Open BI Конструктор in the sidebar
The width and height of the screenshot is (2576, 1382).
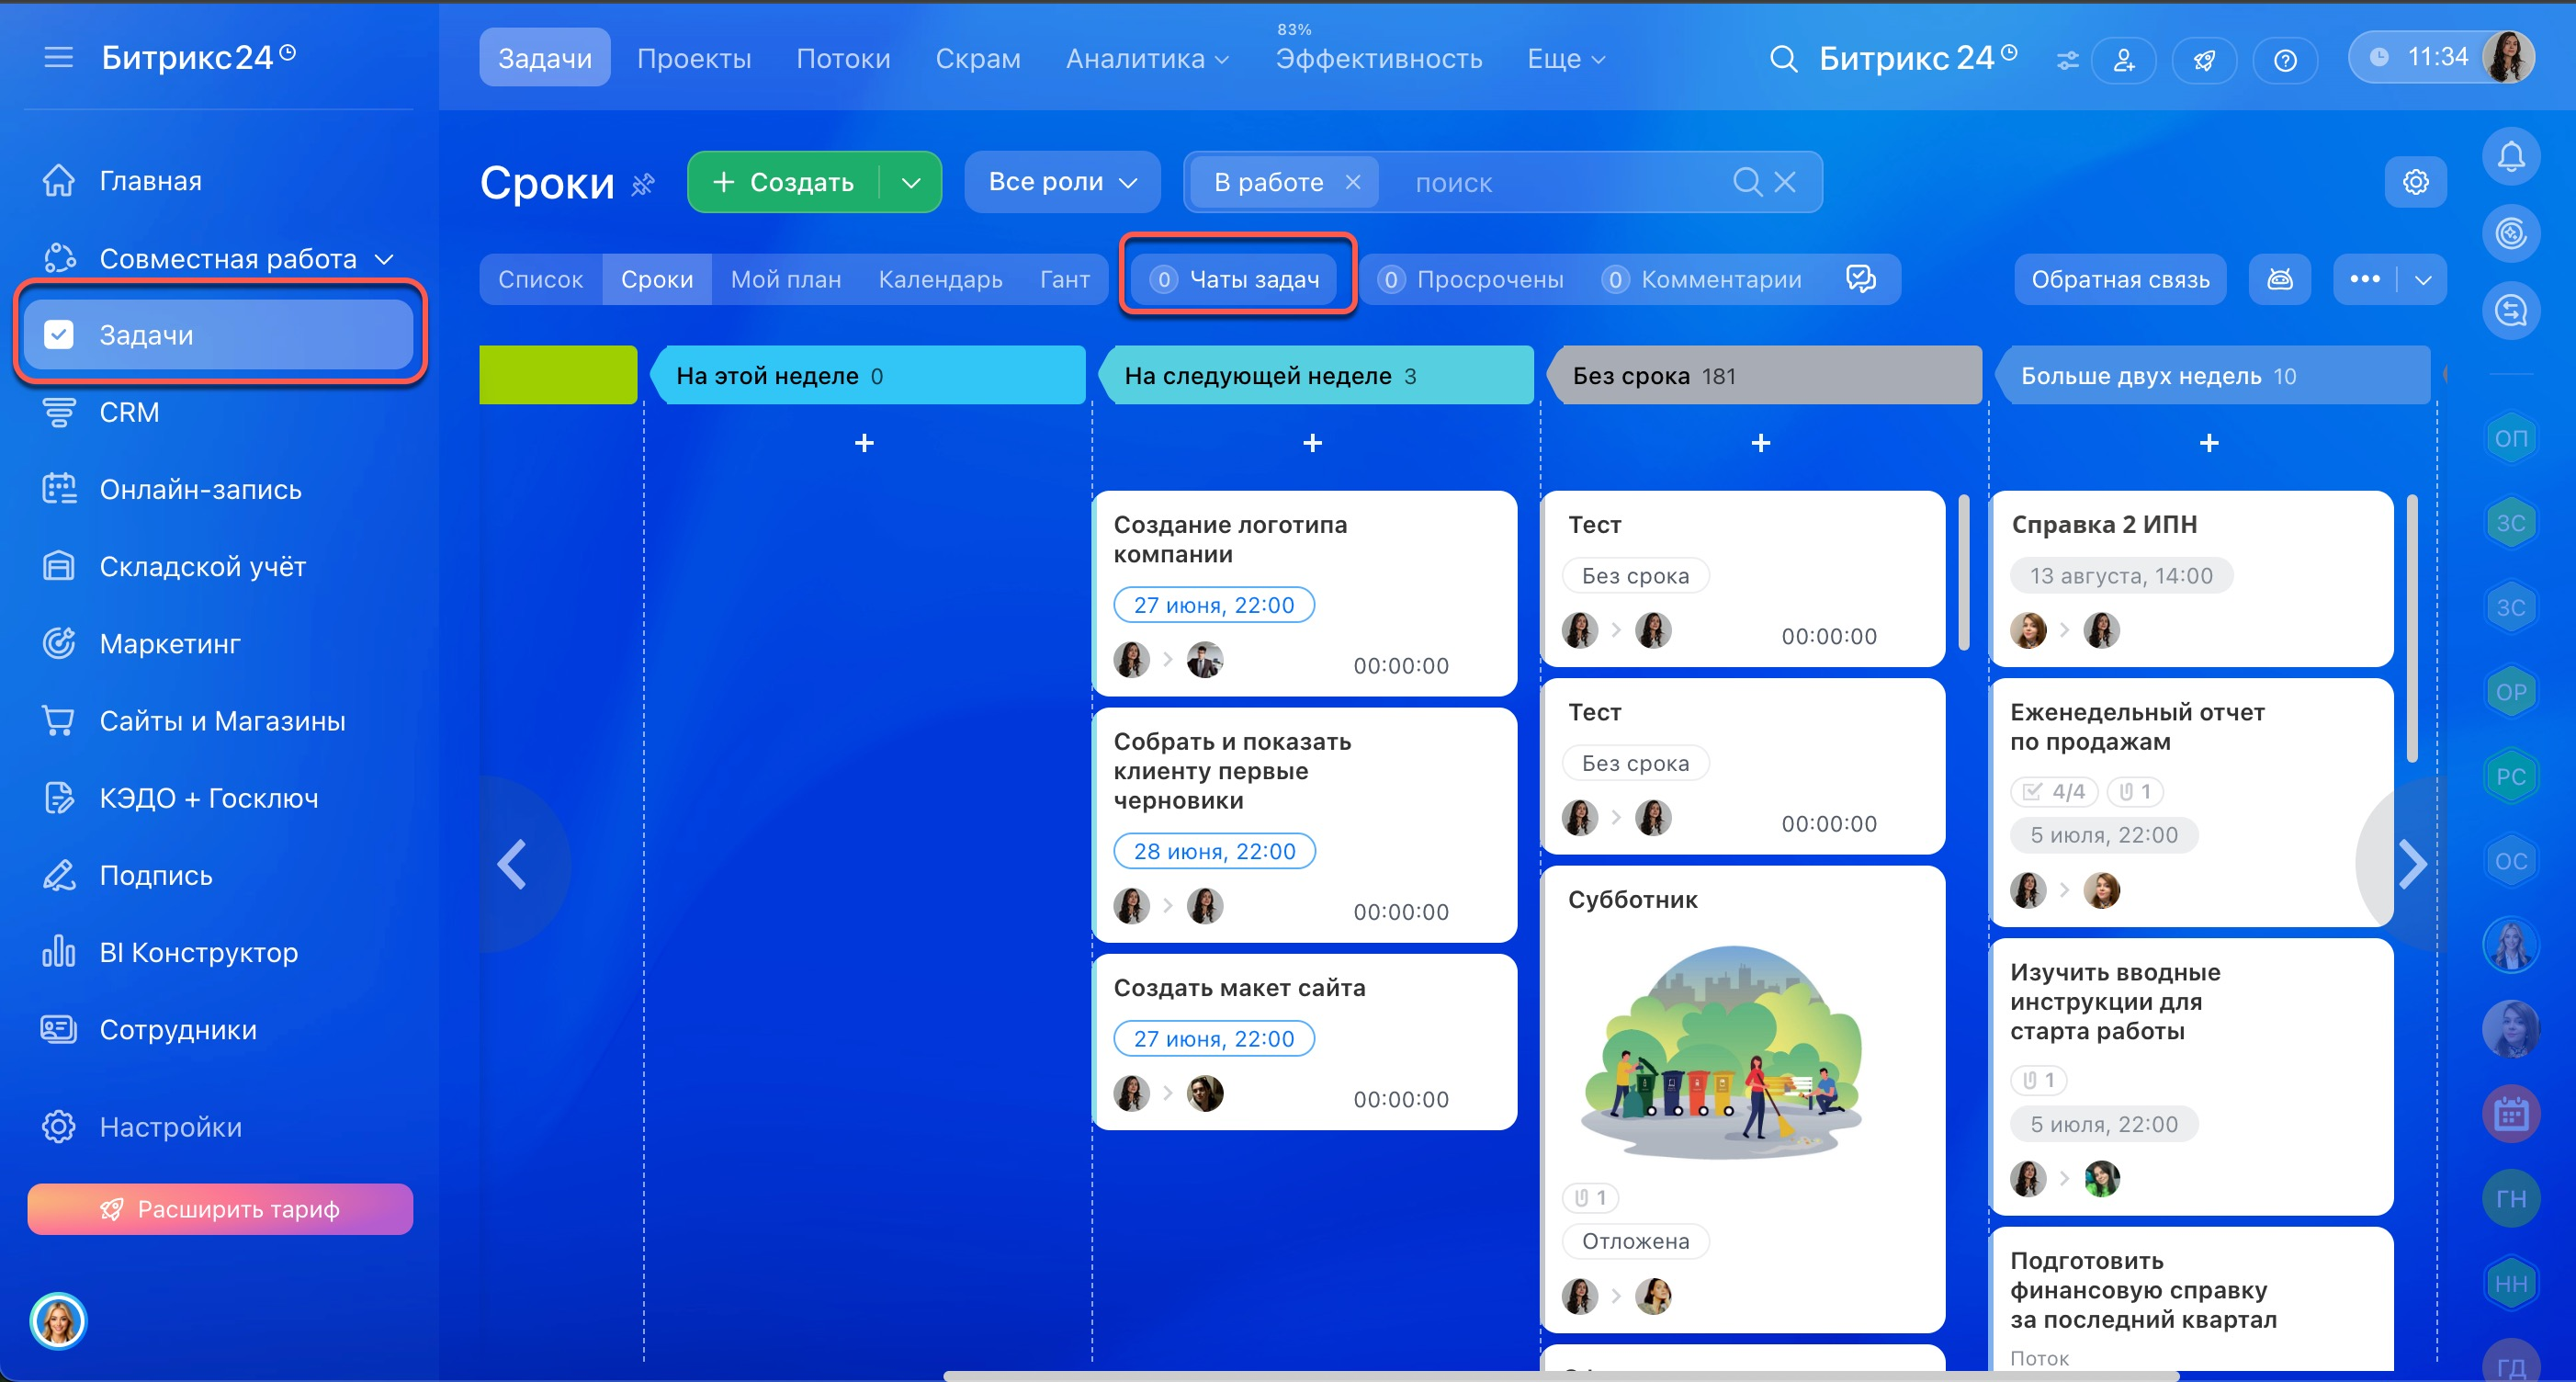pyautogui.click(x=169, y=952)
